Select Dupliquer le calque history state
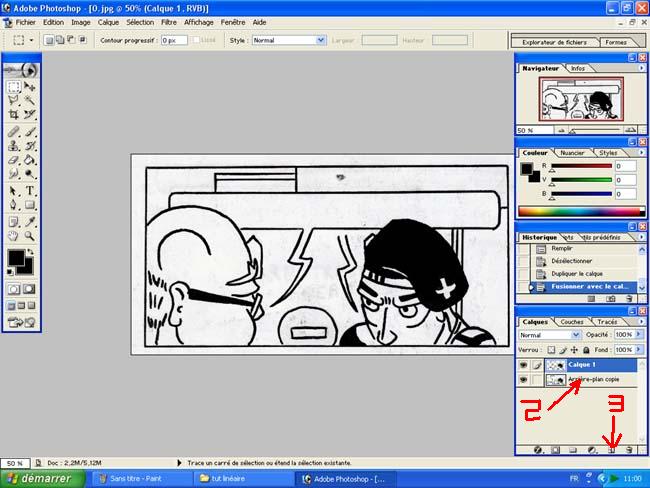650x488 pixels. pyautogui.click(x=577, y=274)
